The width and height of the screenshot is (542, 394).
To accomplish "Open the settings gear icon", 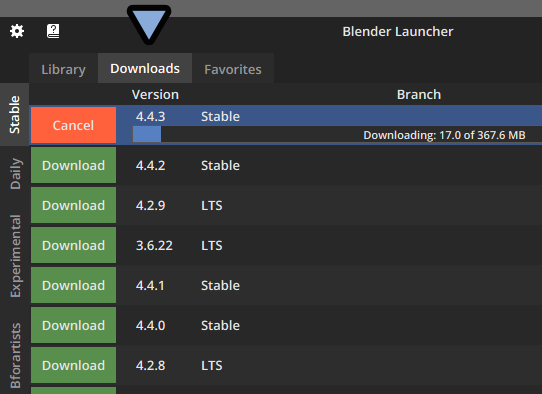I will point(17,31).
